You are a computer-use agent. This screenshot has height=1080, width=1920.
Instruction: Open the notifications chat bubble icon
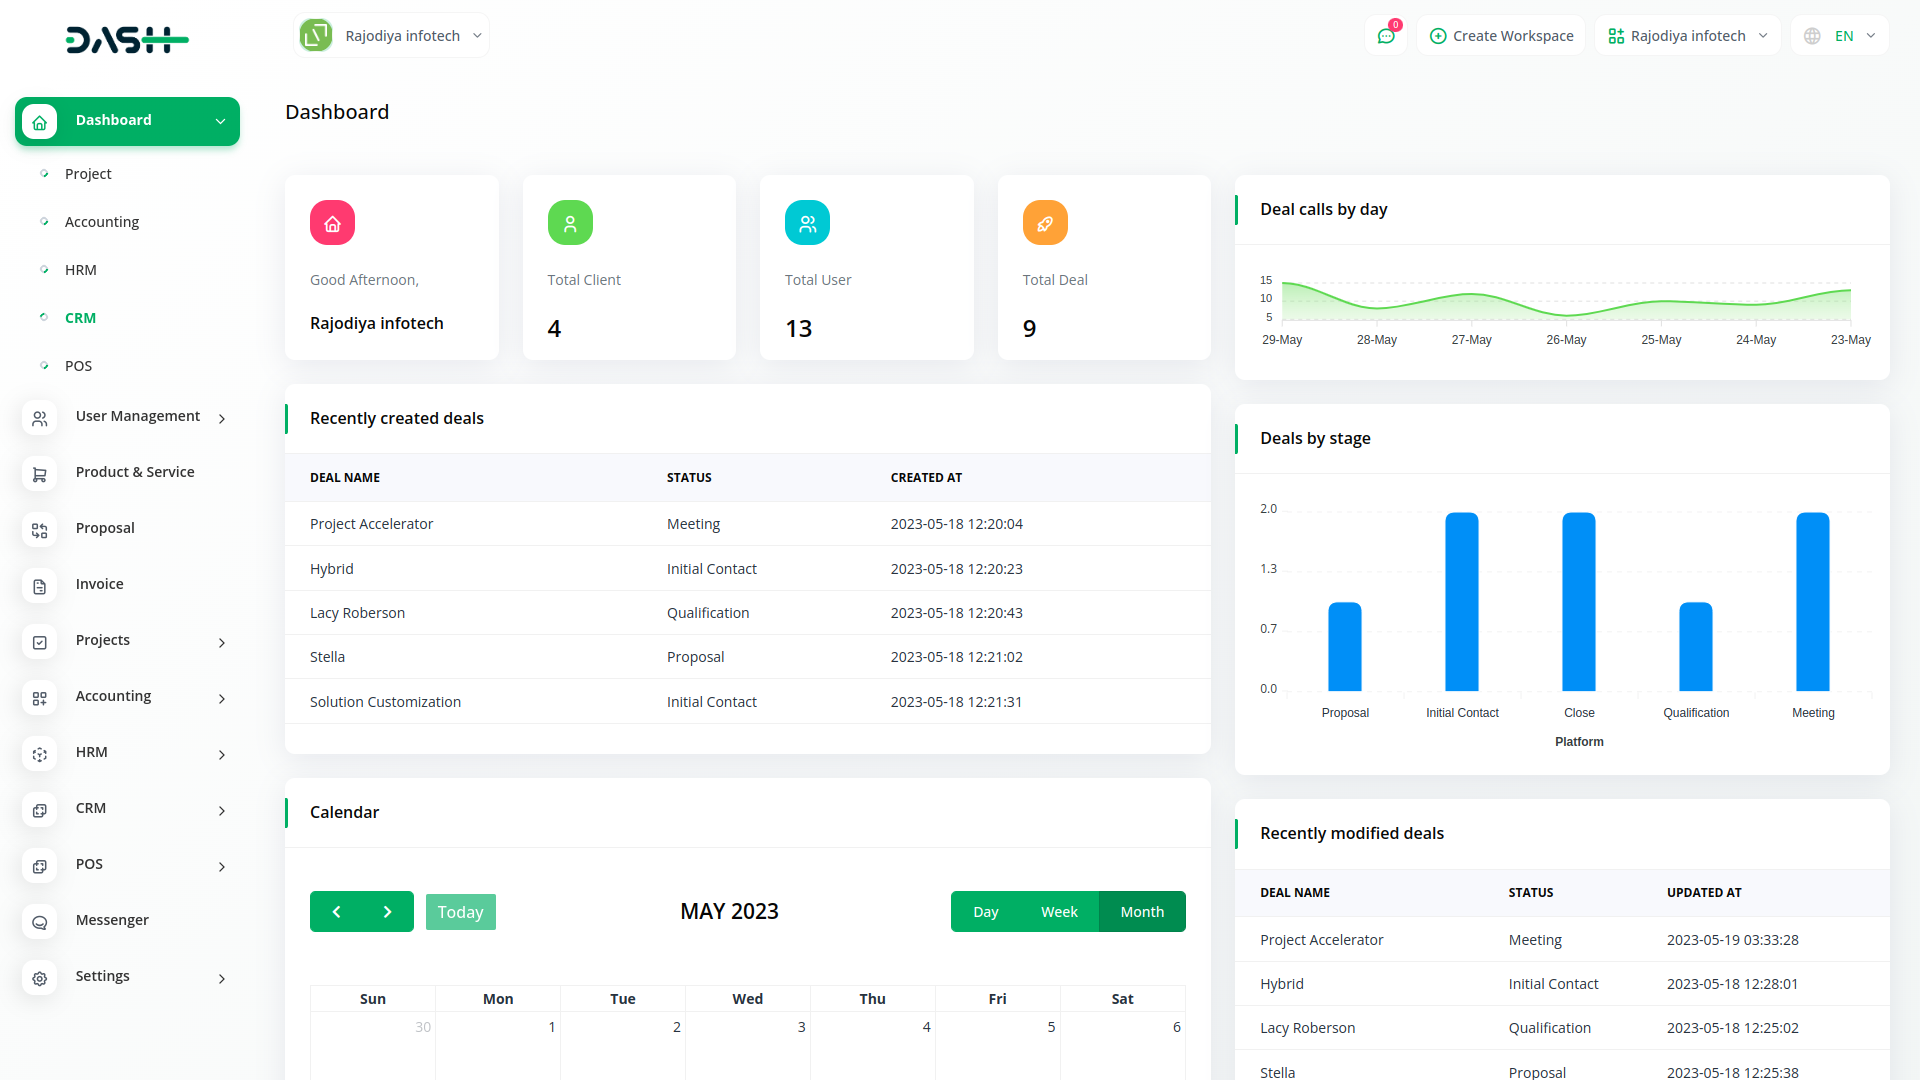point(1386,35)
